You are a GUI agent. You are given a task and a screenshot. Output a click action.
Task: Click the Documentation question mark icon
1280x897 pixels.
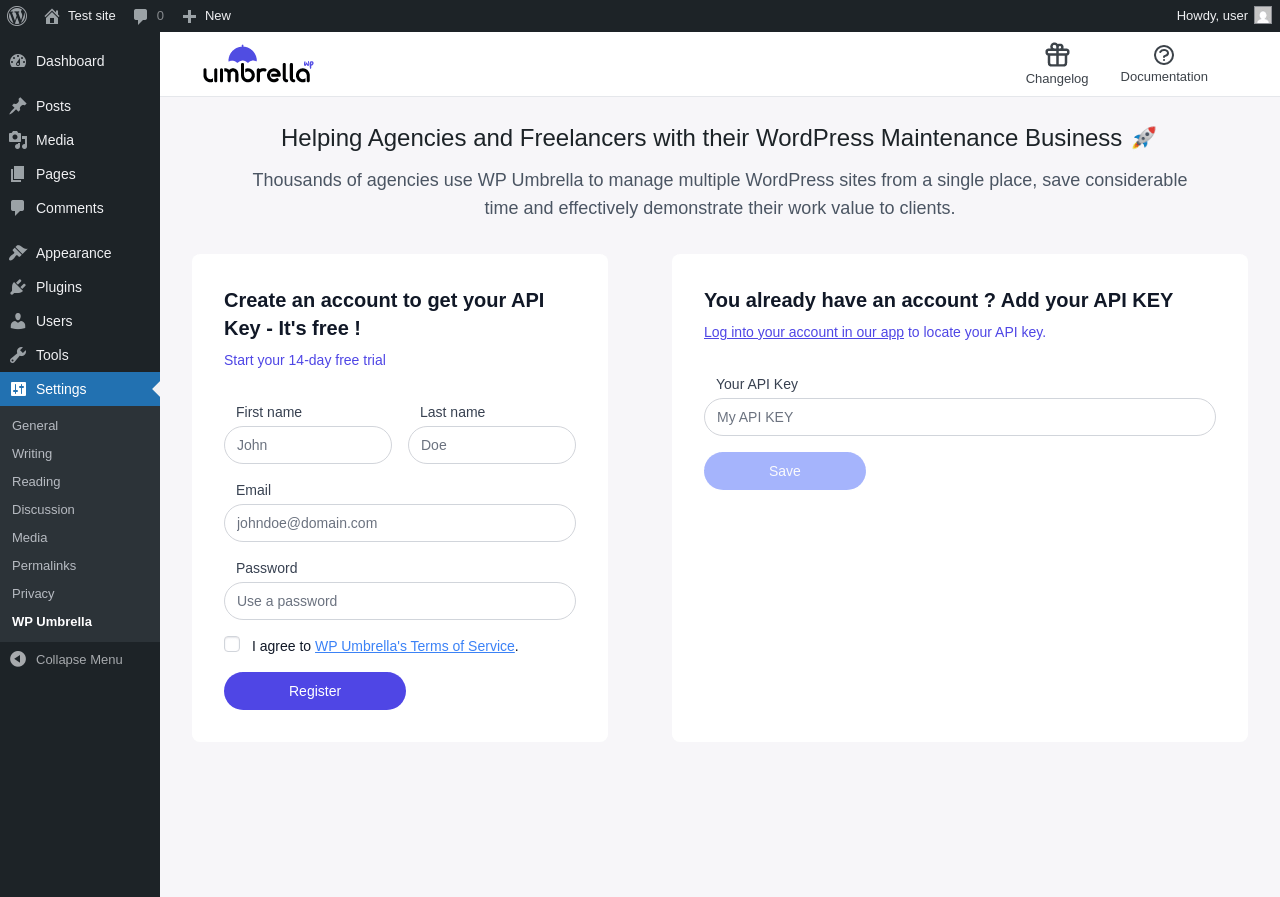coord(1164,55)
